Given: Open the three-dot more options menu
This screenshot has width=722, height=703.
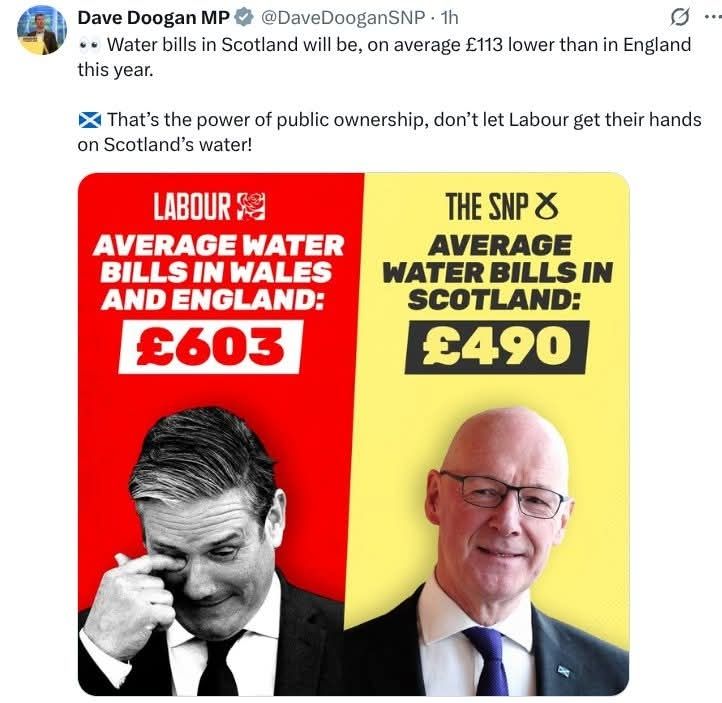Looking at the screenshot, I should click(713, 17).
